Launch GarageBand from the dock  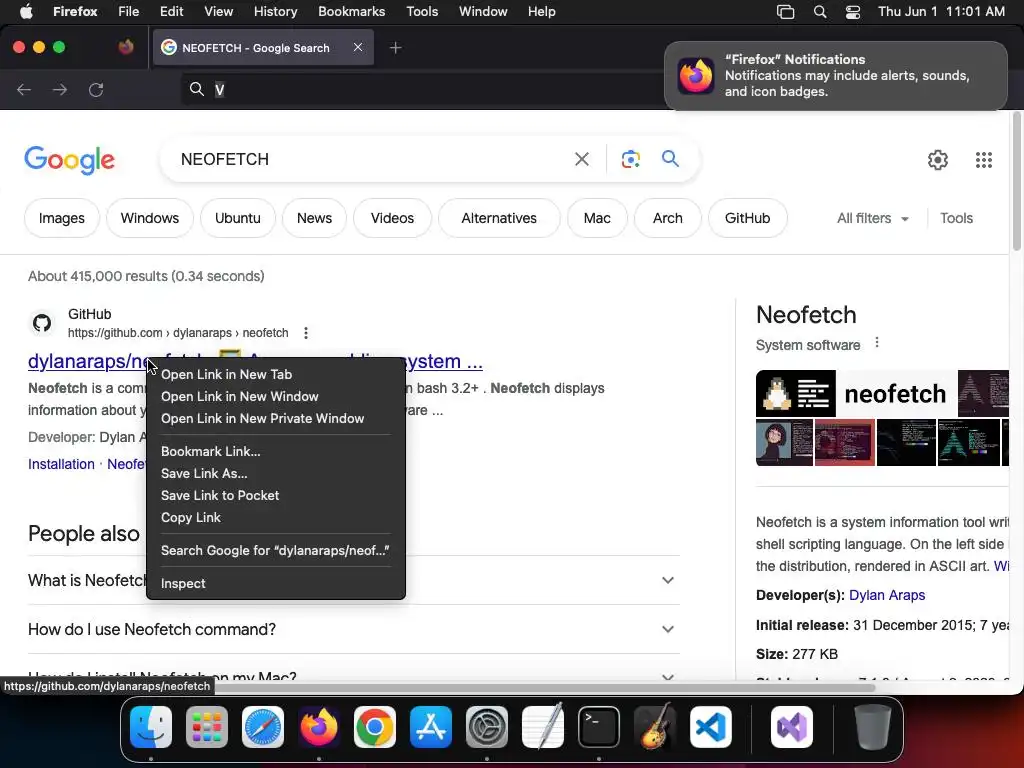[x=655, y=727]
